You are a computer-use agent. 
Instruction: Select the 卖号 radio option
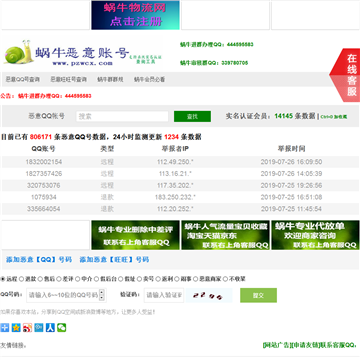coord(139,279)
